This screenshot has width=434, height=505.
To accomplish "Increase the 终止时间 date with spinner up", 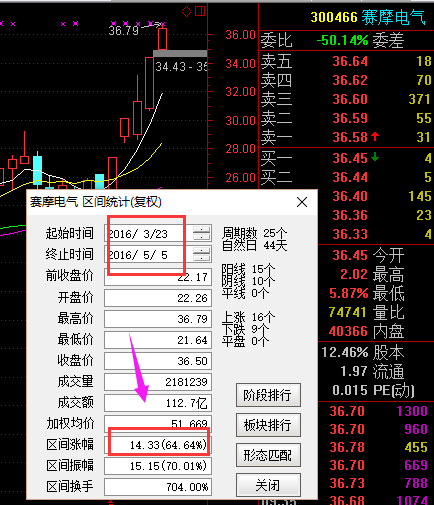I will (202, 251).
